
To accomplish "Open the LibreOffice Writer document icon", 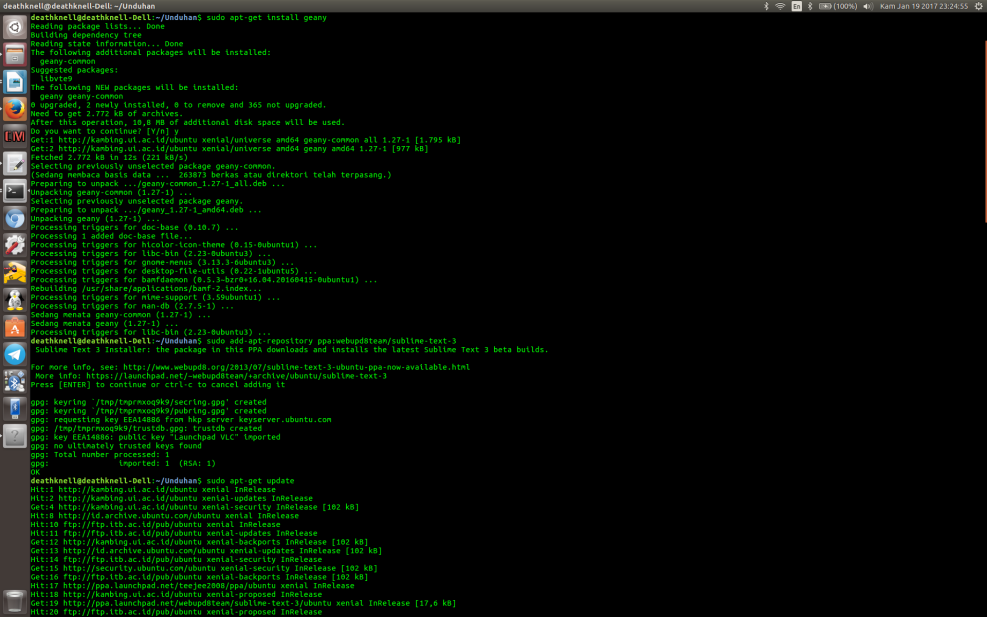I will pyautogui.click(x=14, y=81).
